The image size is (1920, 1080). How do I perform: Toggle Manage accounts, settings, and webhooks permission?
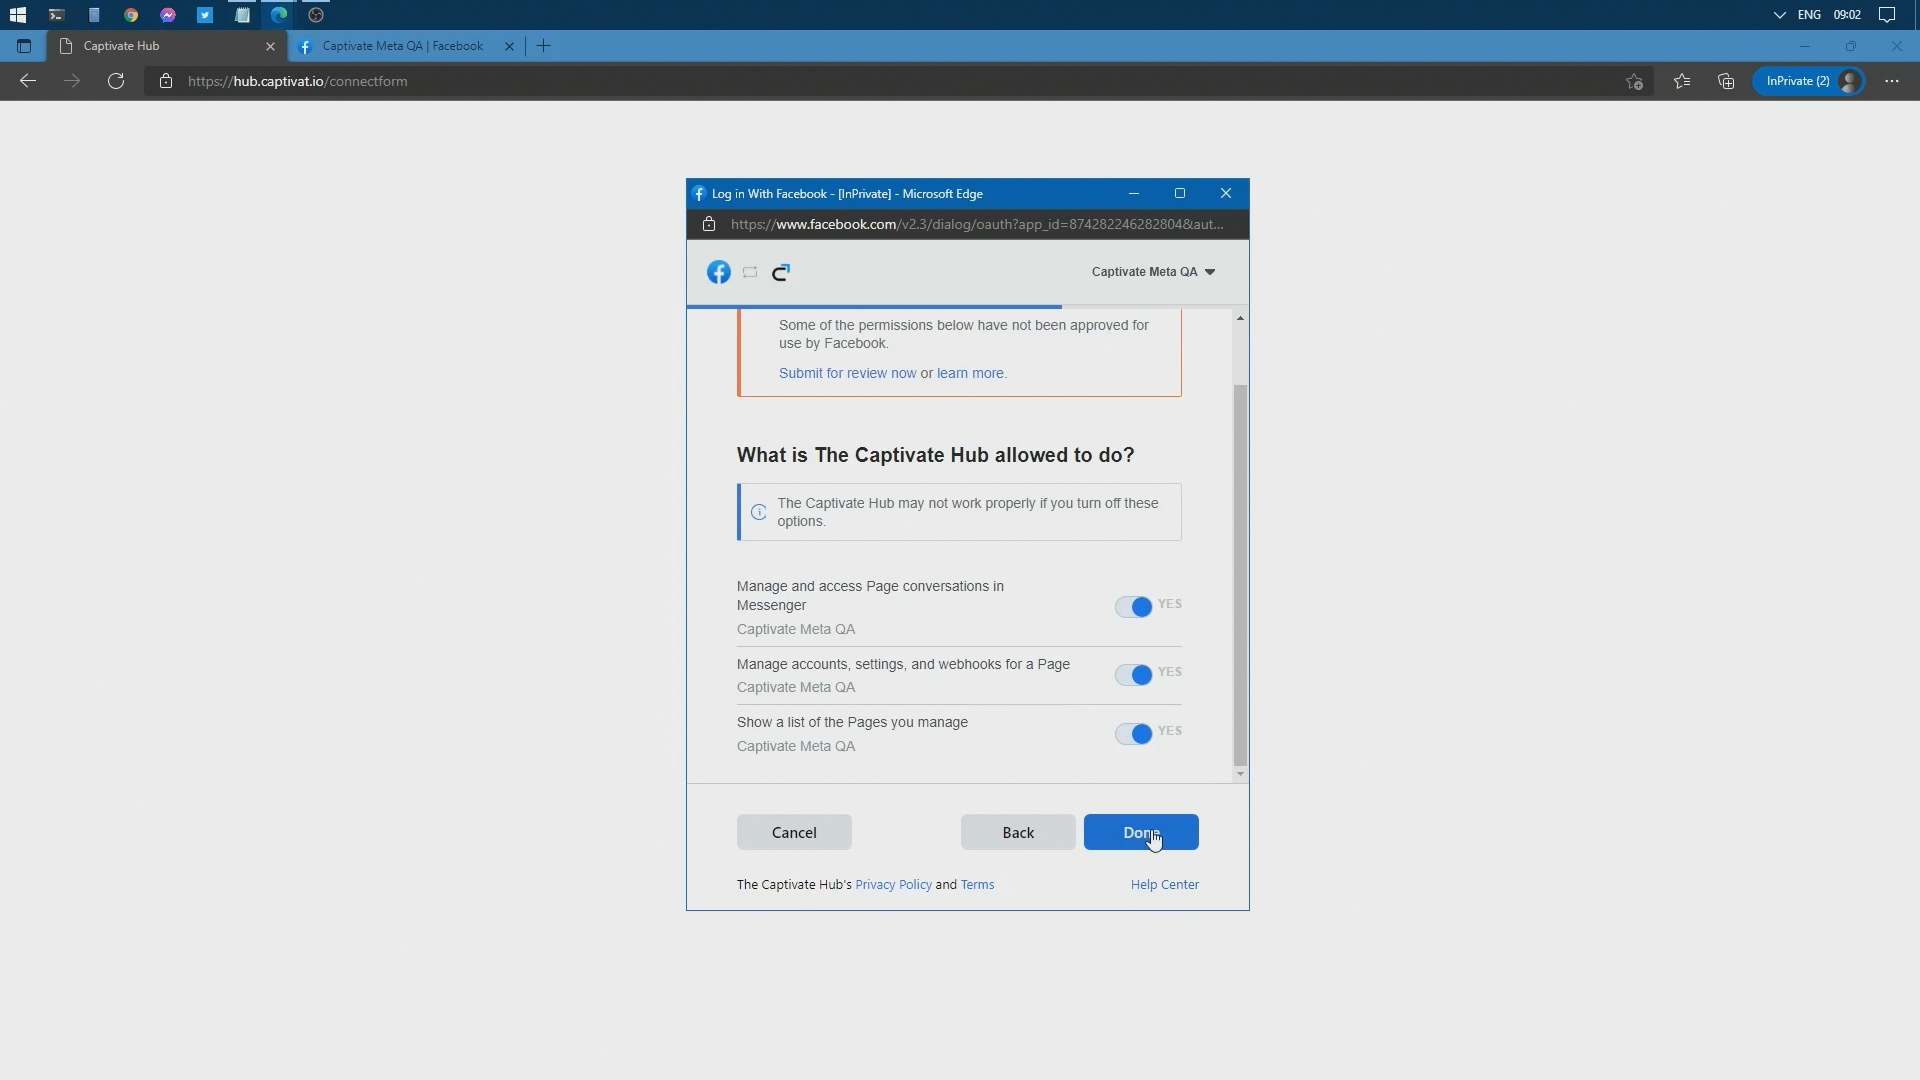point(1134,675)
